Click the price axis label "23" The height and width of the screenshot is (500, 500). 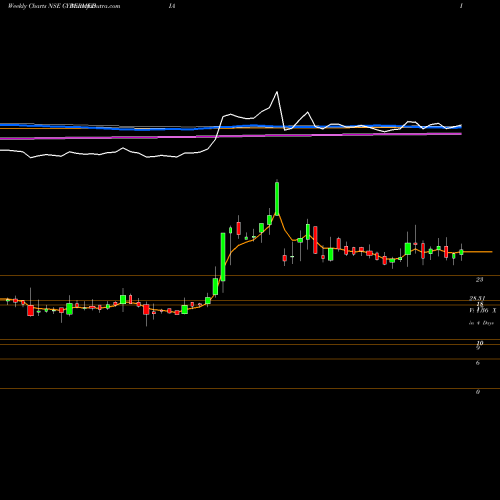(x=479, y=280)
